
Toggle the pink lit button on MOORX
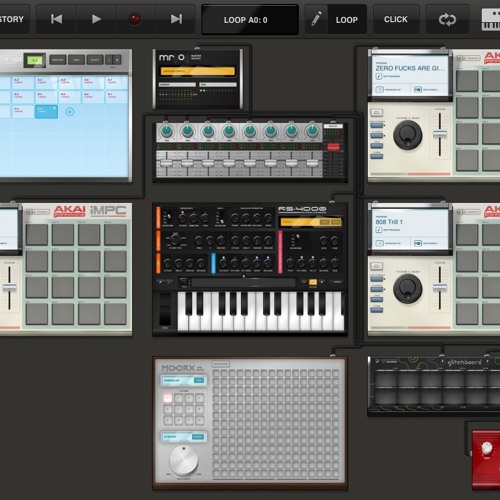pyautogui.click(x=168, y=398)
